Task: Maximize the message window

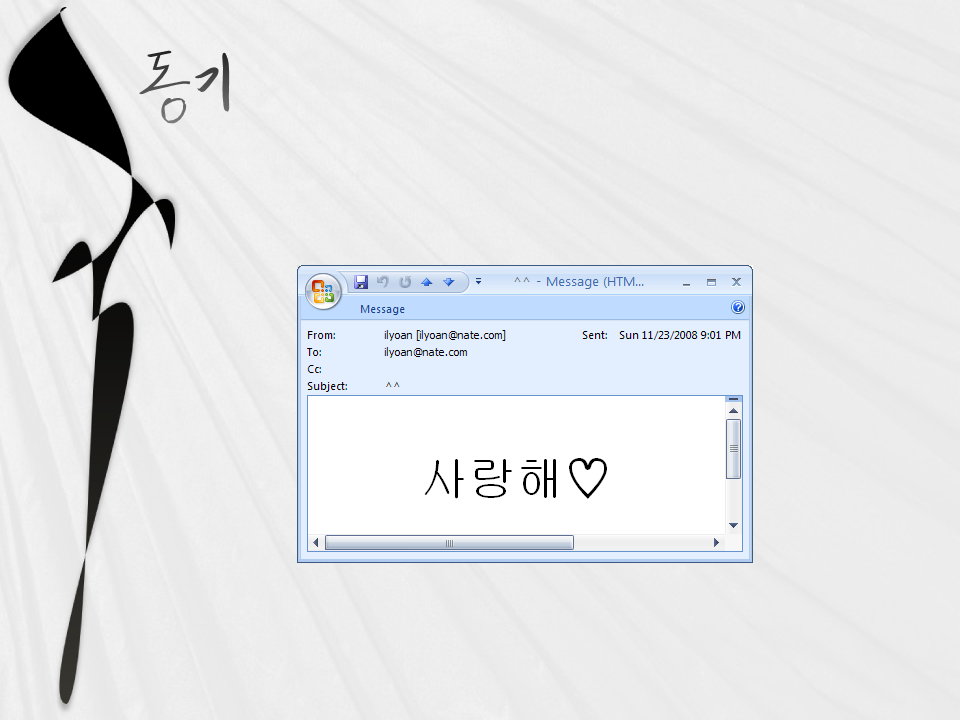Action: [x=711, y=282]
